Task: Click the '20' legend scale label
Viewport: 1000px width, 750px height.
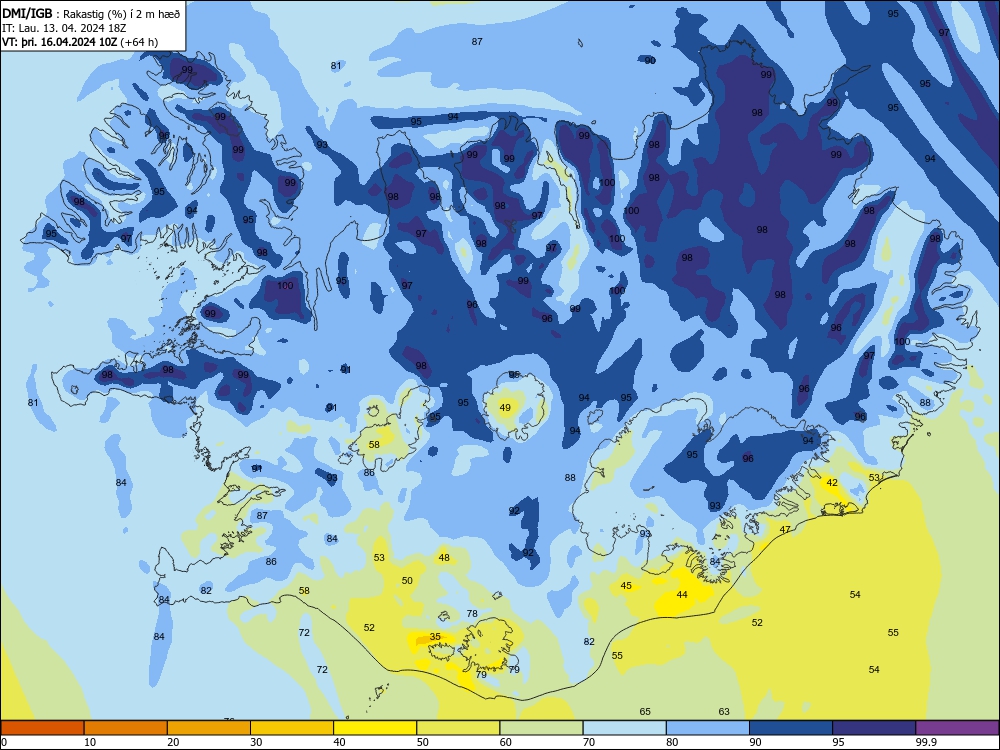Action: pyautogui.click(x=173, y=742)
